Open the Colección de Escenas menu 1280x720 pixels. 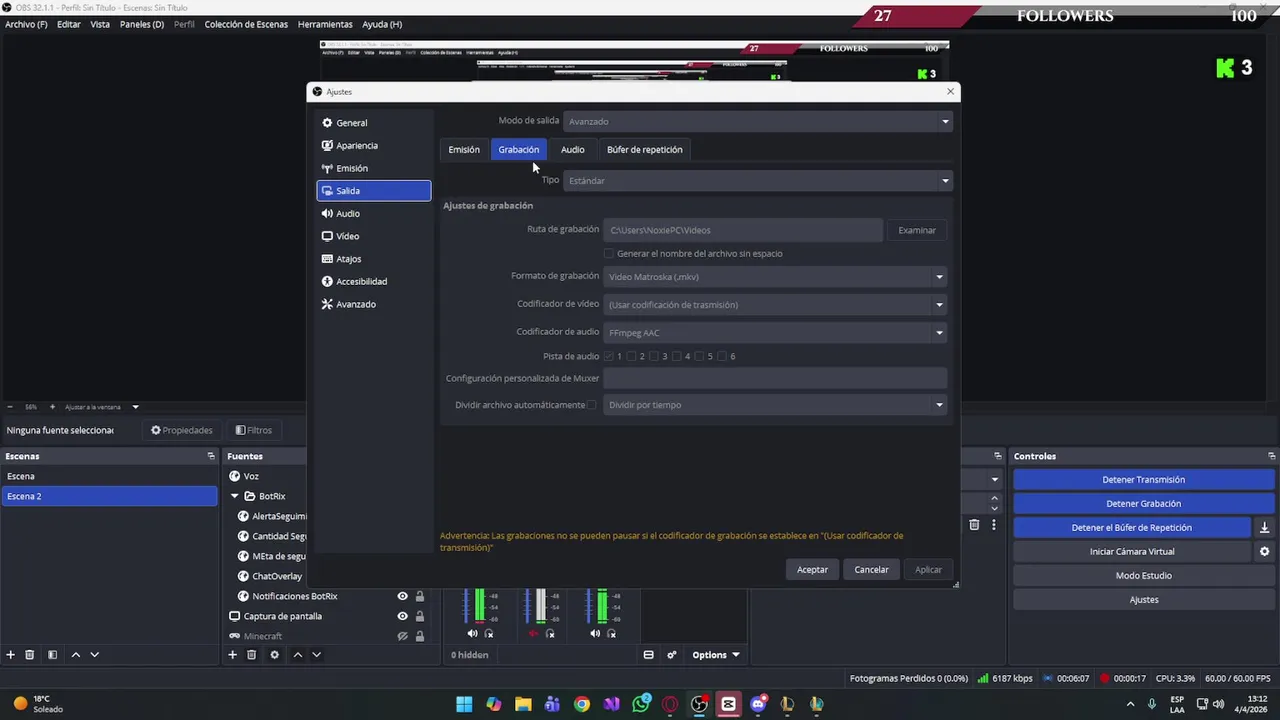coord(246,24)
